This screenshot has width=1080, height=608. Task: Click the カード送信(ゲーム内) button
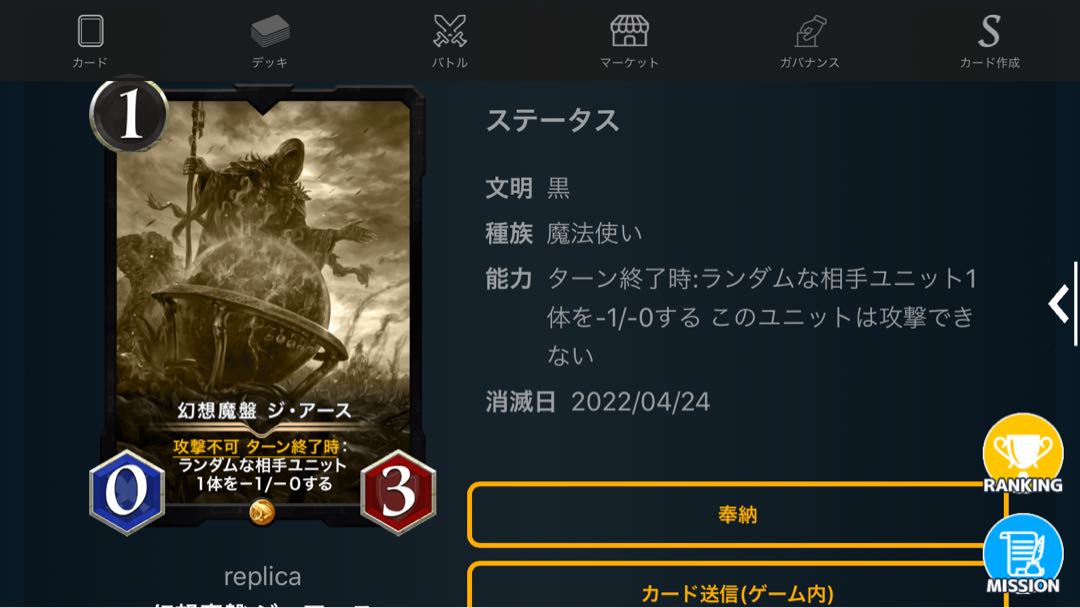[737, 585]
